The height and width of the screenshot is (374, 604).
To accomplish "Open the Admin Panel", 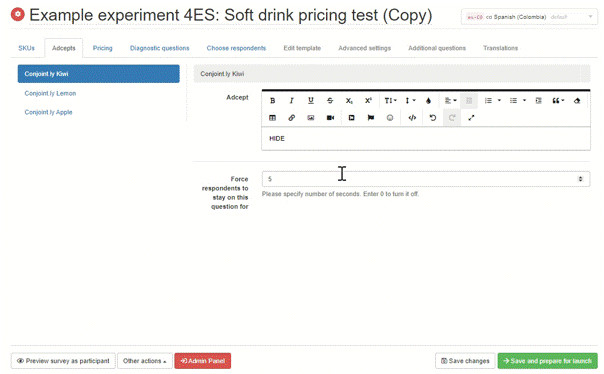I will [203, 361].
